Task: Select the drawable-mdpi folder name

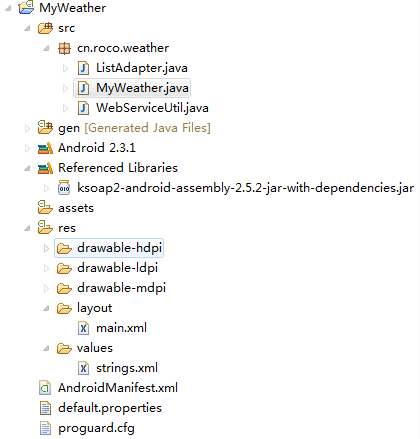Action: point(121,289)
